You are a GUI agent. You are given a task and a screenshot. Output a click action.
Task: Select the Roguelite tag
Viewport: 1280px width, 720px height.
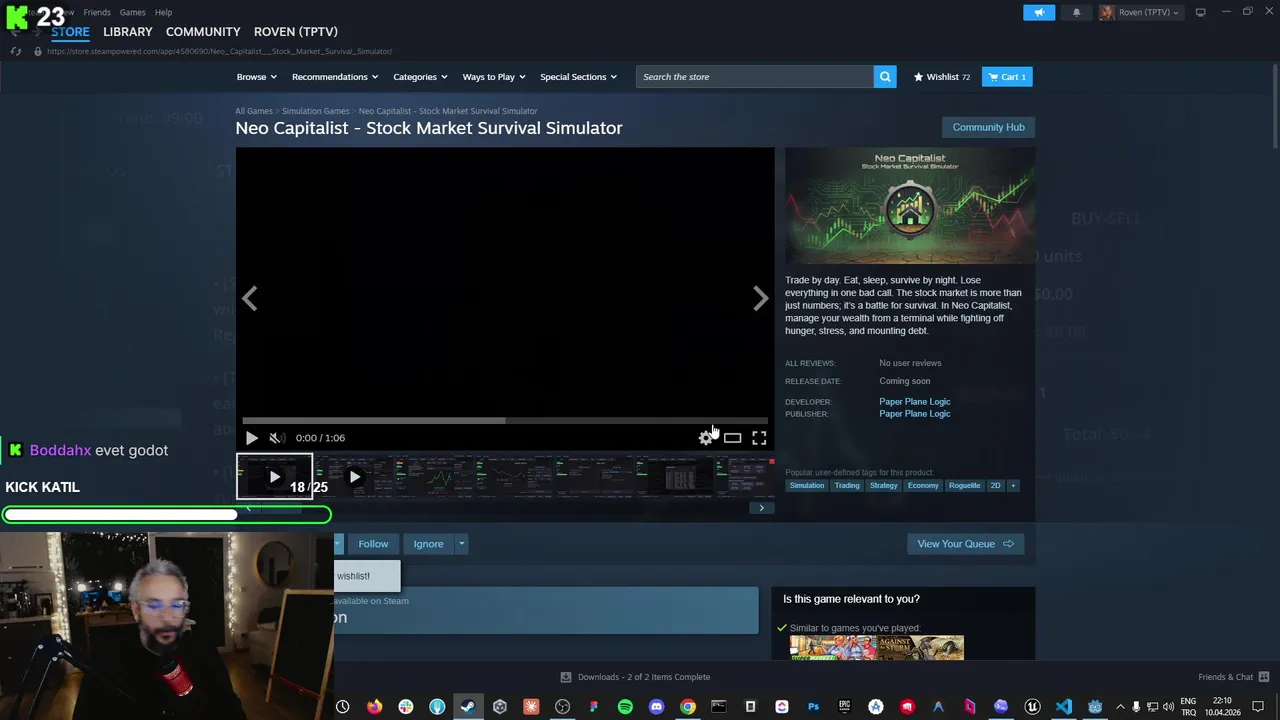(965, 486)
